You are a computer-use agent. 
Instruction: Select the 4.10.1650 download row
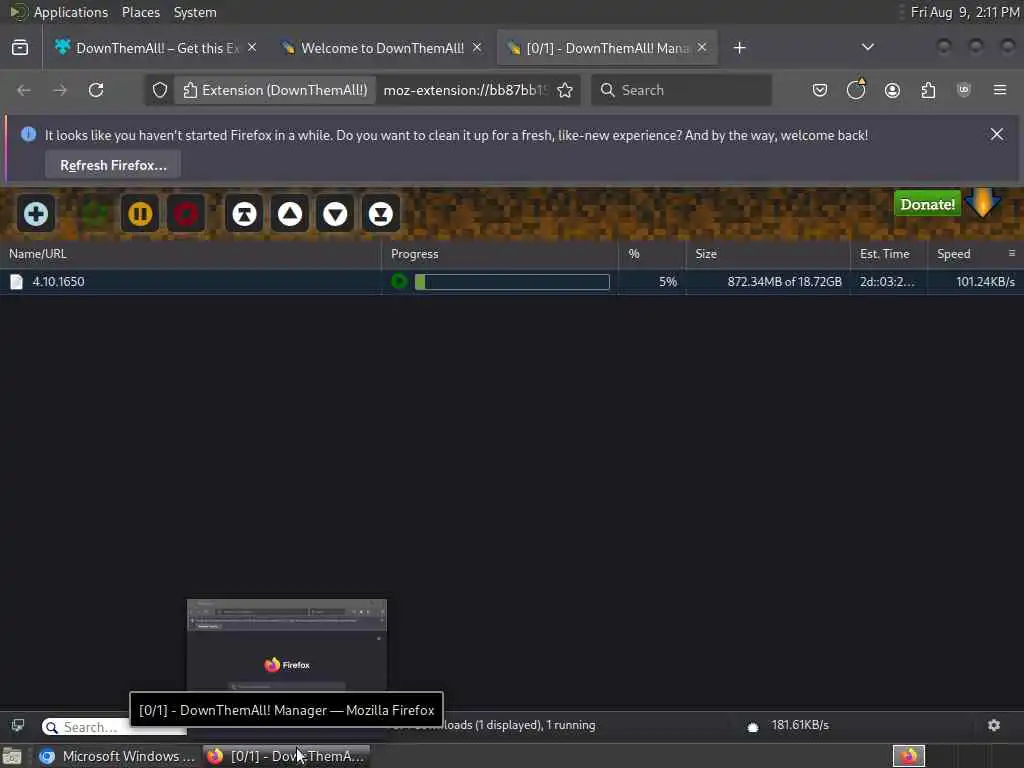pos(512,281)
